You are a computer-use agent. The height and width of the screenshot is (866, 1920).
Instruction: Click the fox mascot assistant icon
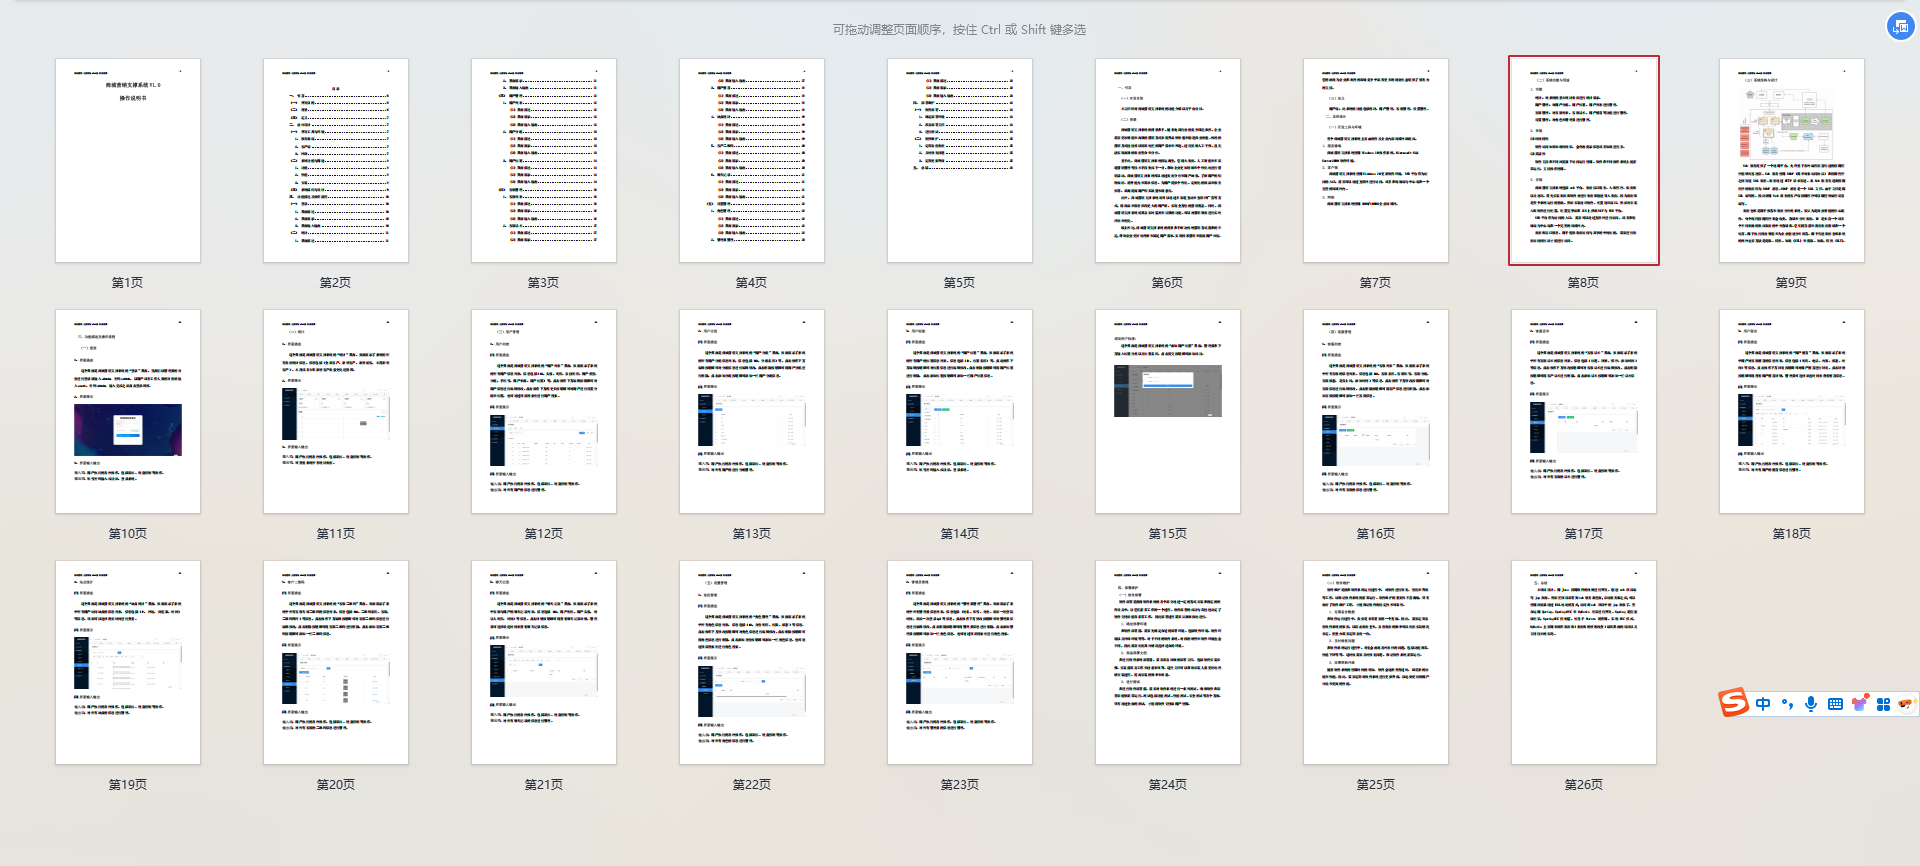click(1905, 704)
